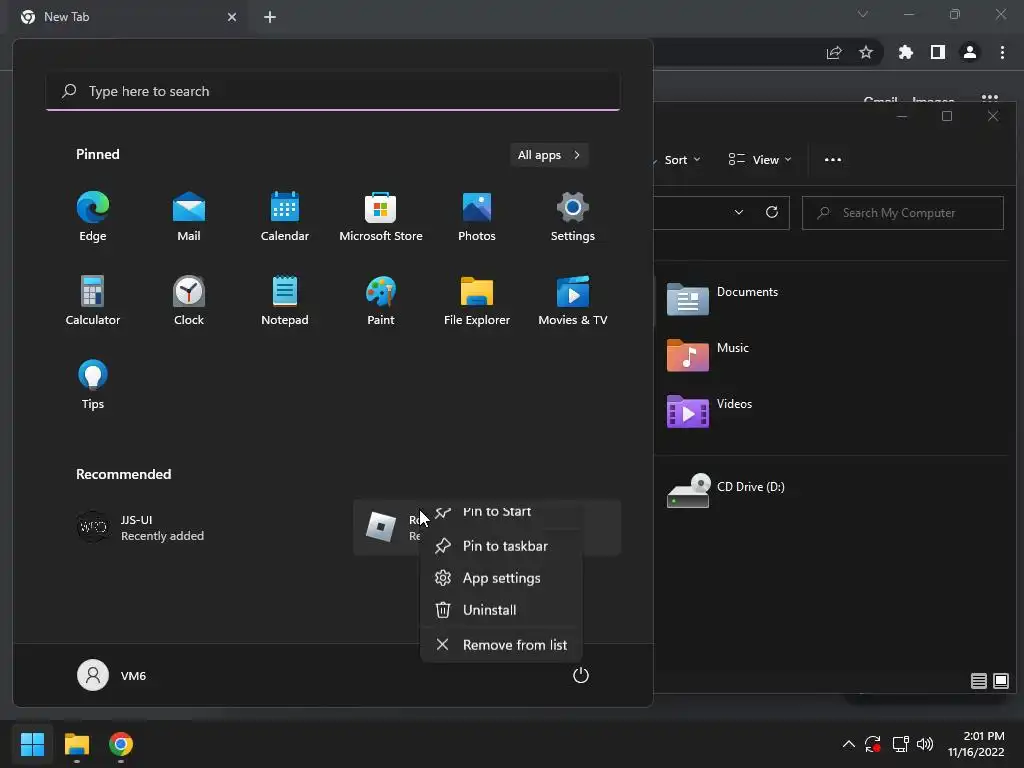Open the Google apps grid
Screen dimensions: 1024x768
coord(990,99)
